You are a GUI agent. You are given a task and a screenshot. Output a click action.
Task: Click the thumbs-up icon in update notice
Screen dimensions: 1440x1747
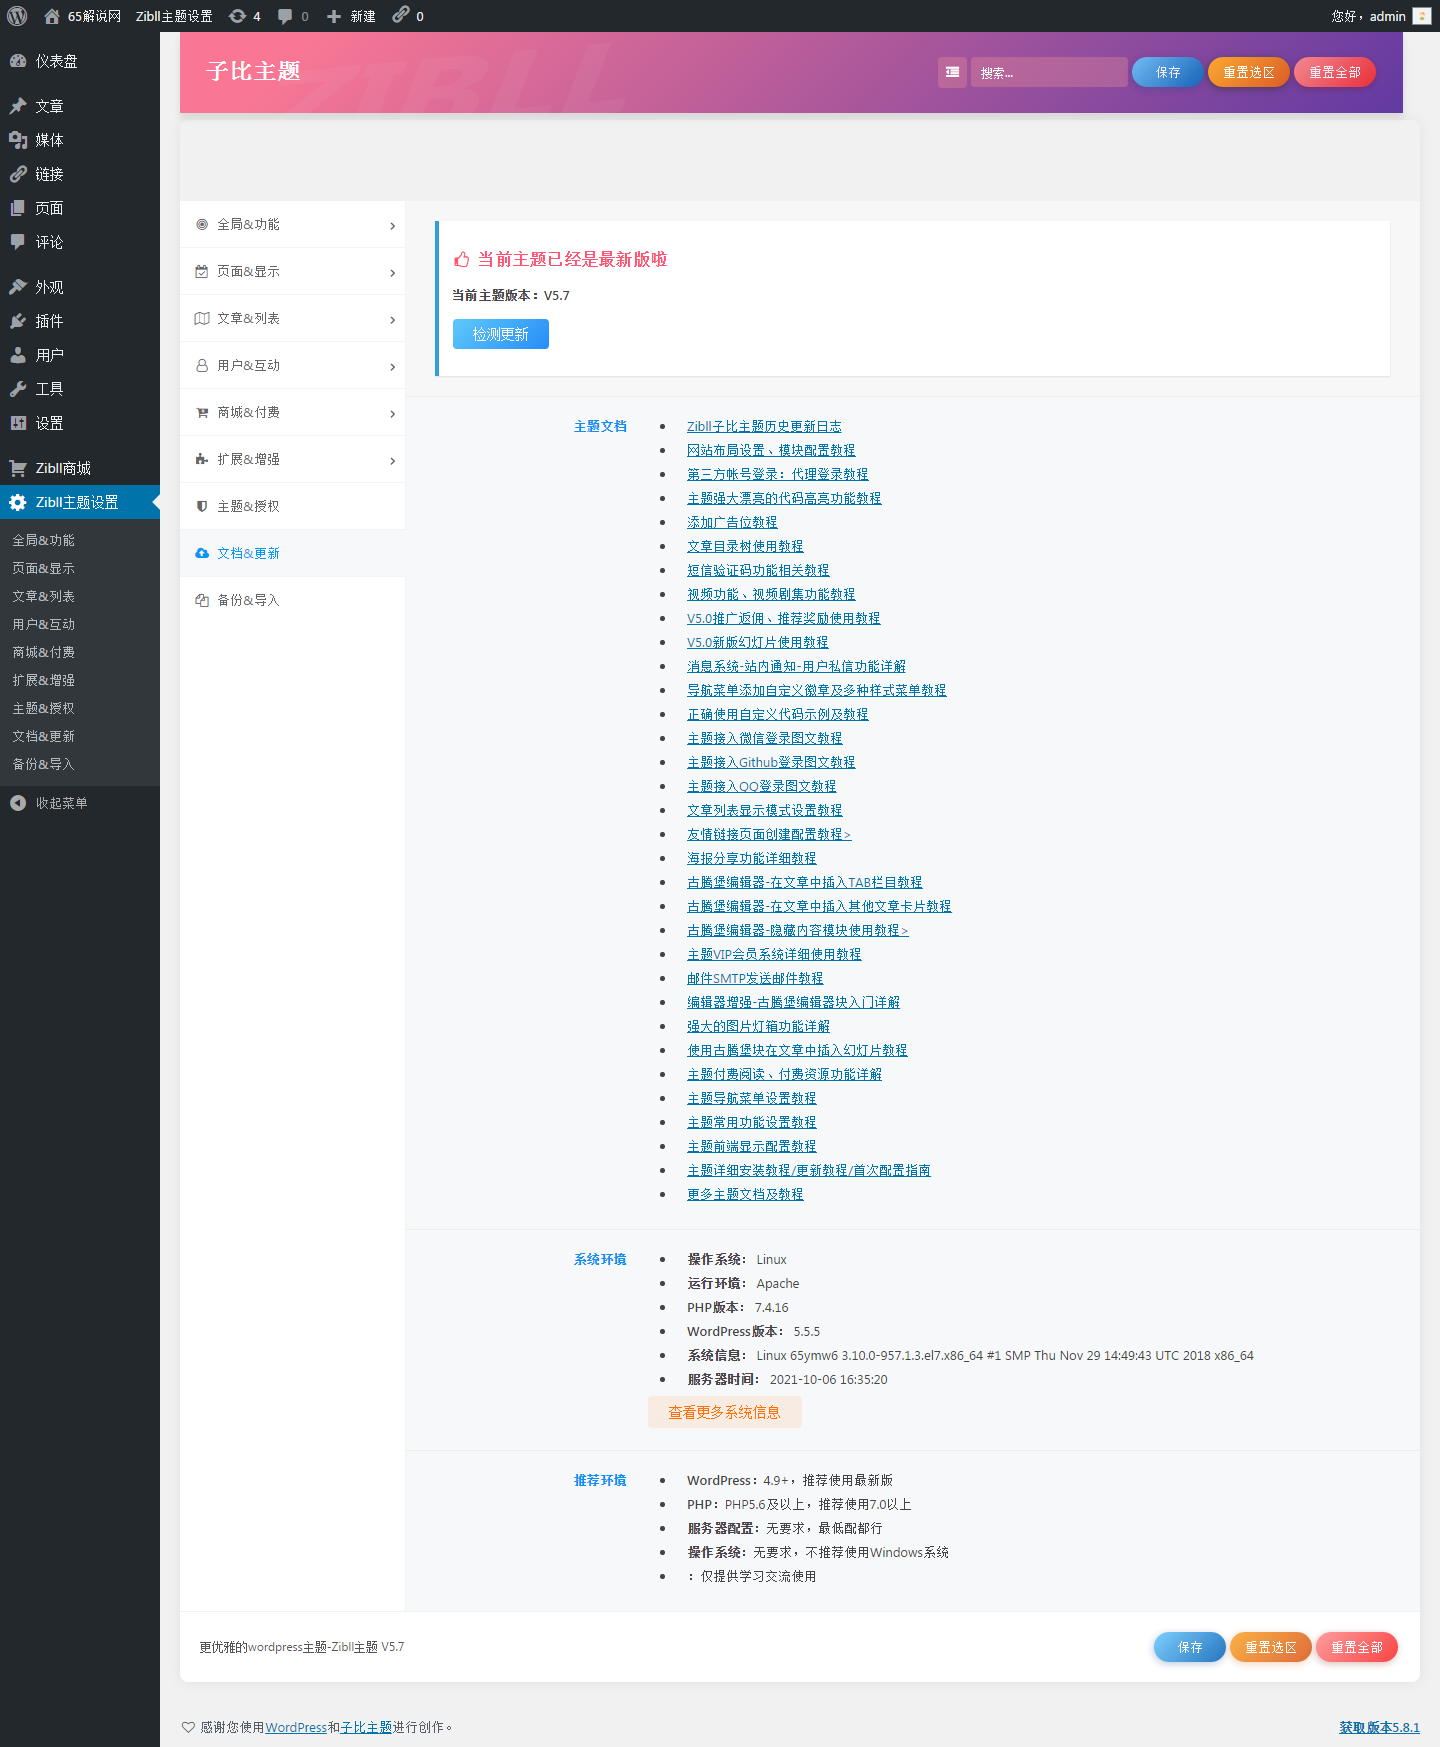coord(461,260)
